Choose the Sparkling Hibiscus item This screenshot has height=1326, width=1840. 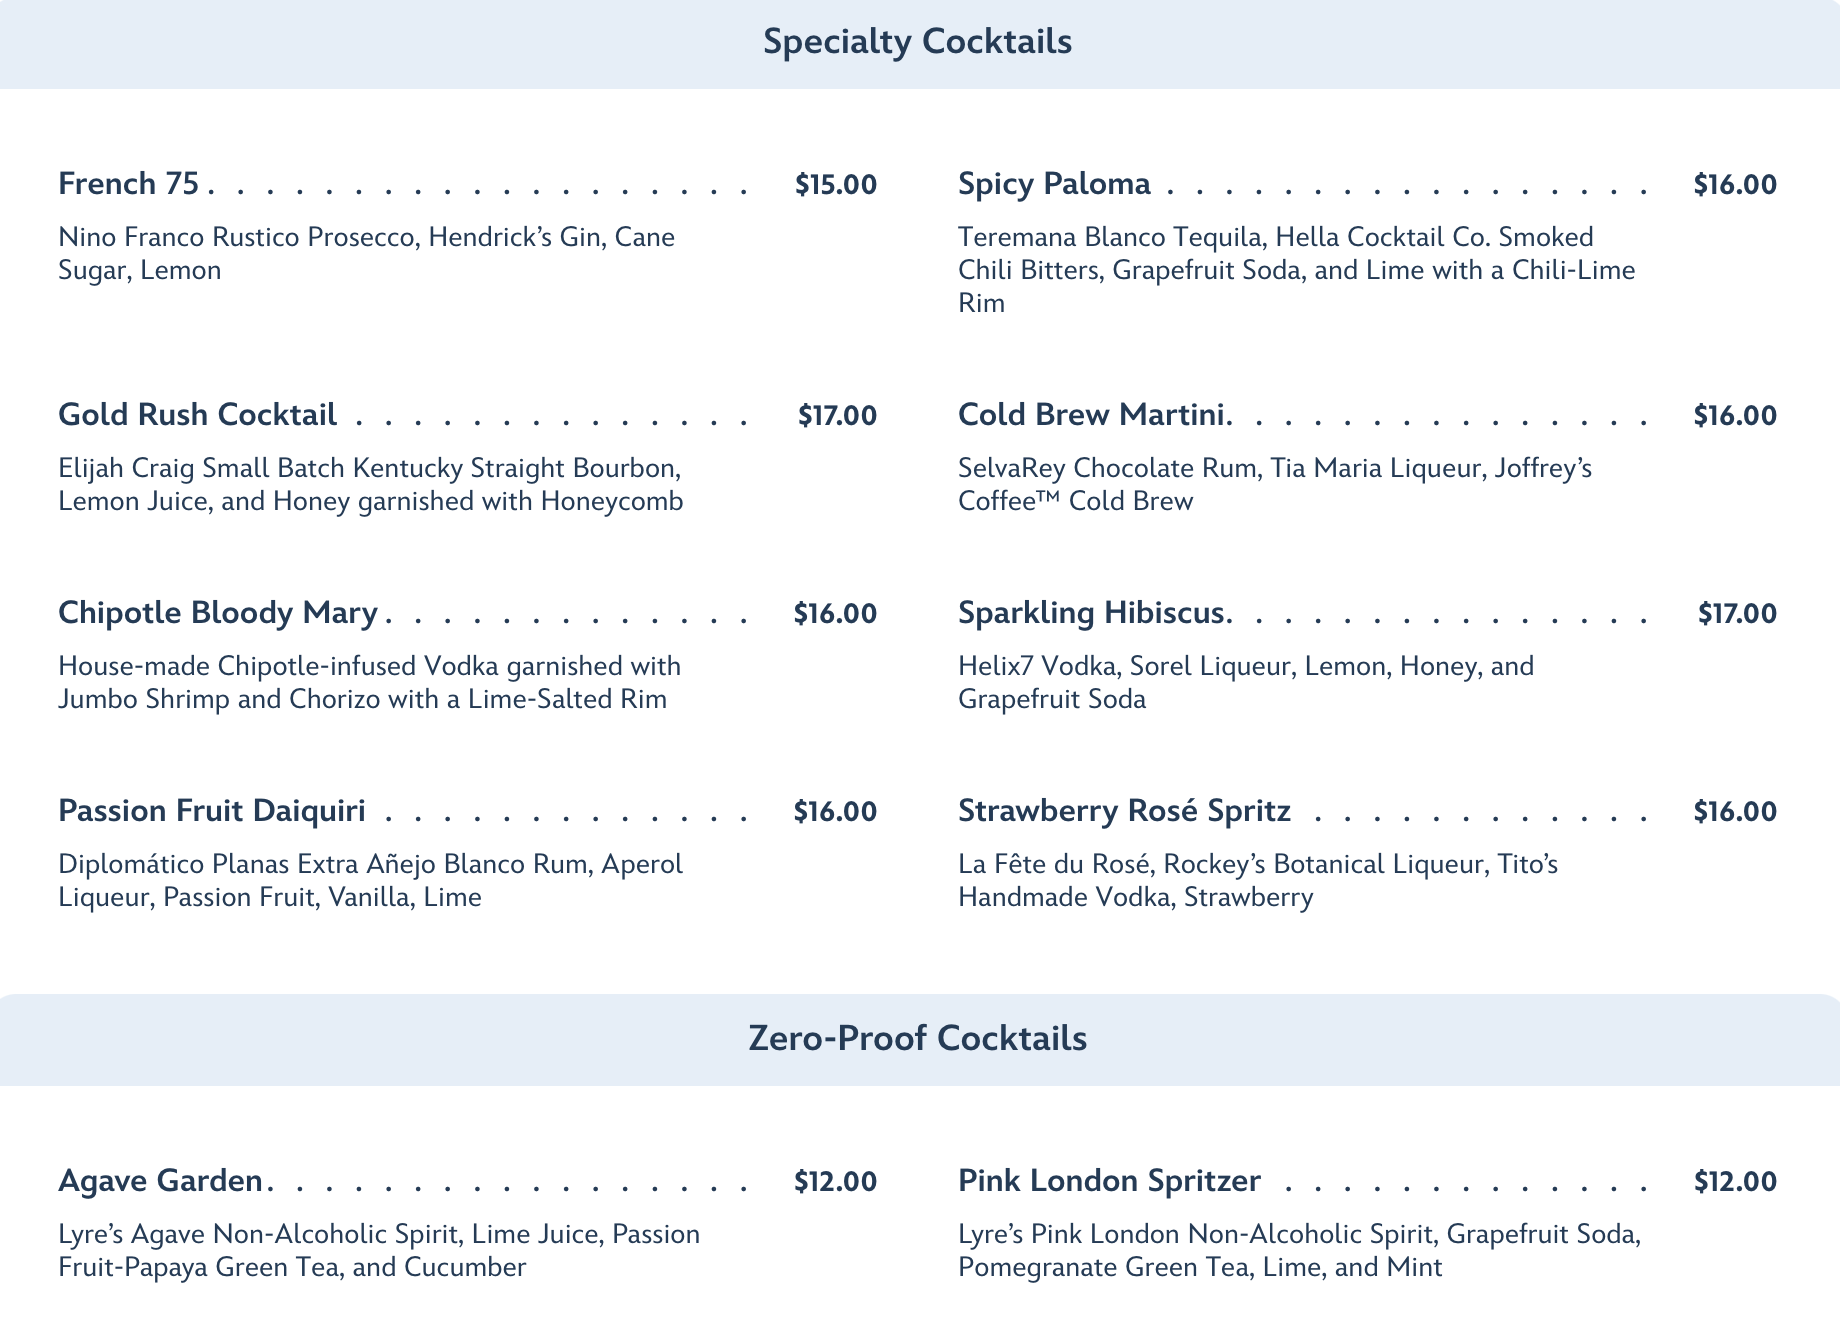click(1091, 613)
